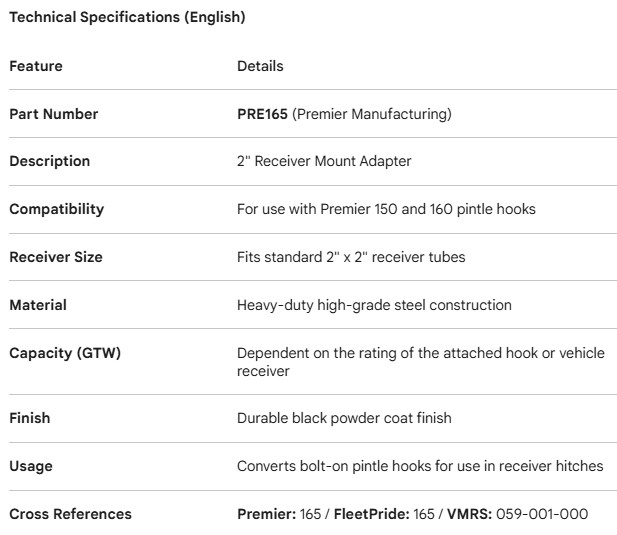Select the Details column header
The width and height of the screenshot is (617, 535).
coord(260,66)
